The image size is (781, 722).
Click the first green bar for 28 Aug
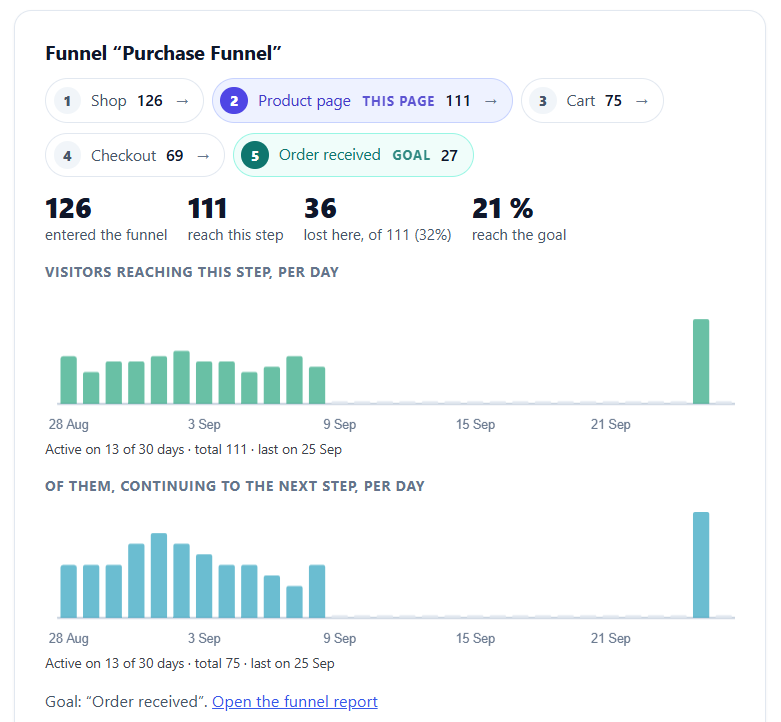[x=69, y=380]
